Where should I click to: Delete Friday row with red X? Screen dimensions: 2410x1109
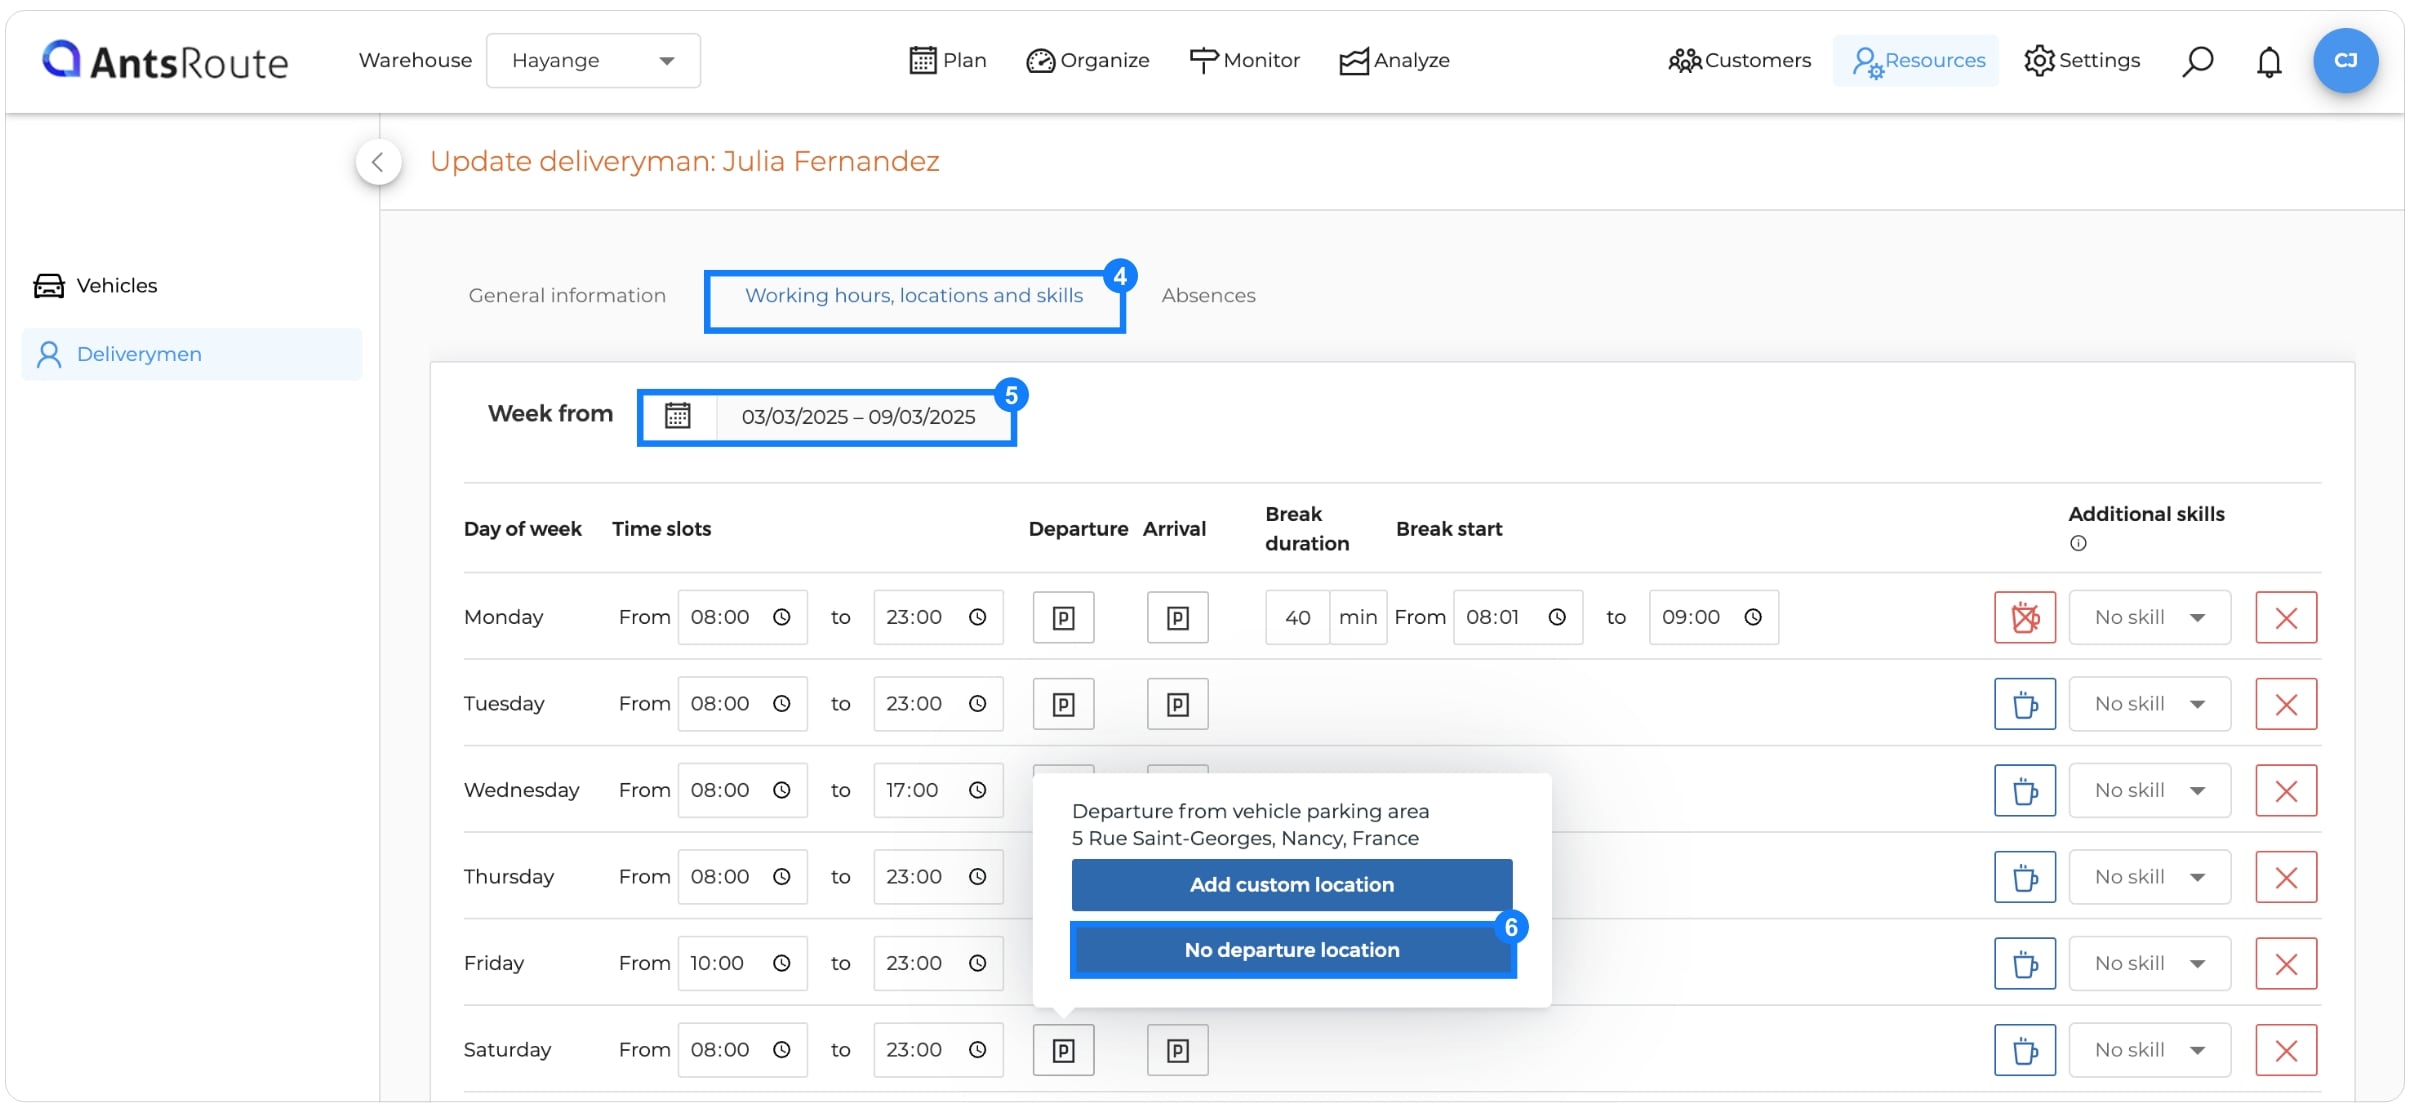2286,964
